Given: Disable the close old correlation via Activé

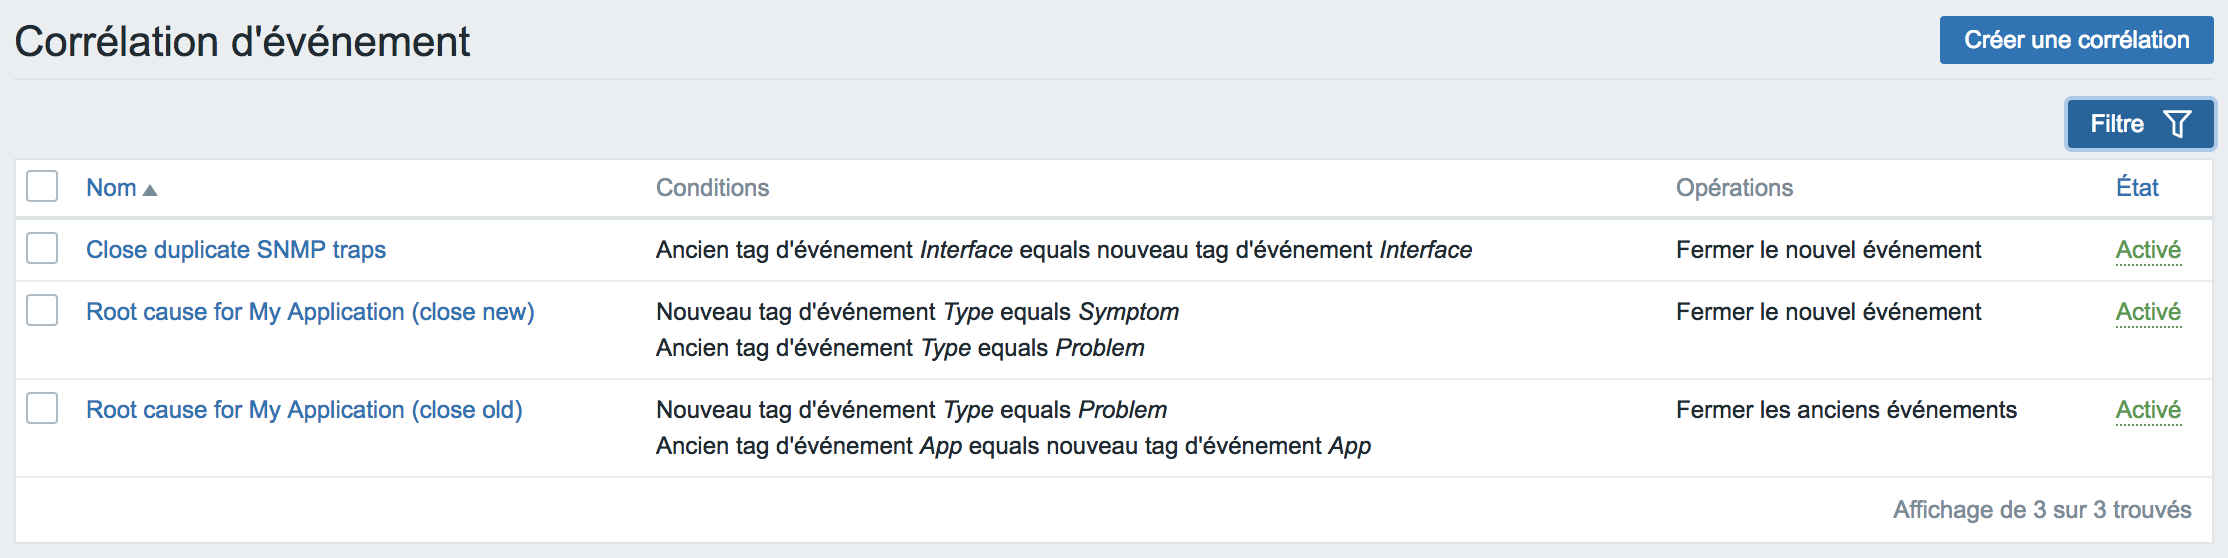Looking at the screenshot, I should pyautogui.click(x=2148, y=410).
